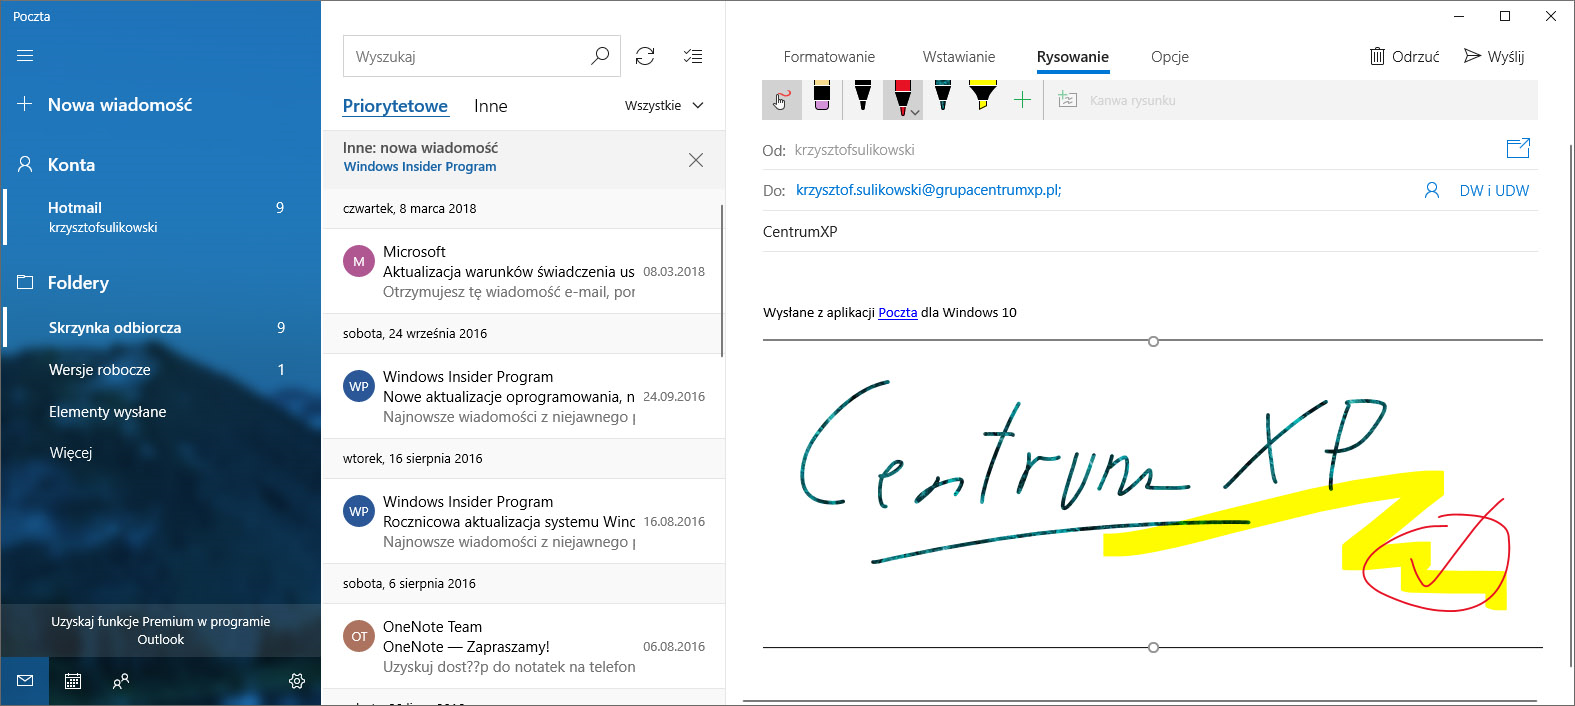Sync mailbox with refresh icon
The width and height of the screenshot is (1575, 706).
pos(645,56)
